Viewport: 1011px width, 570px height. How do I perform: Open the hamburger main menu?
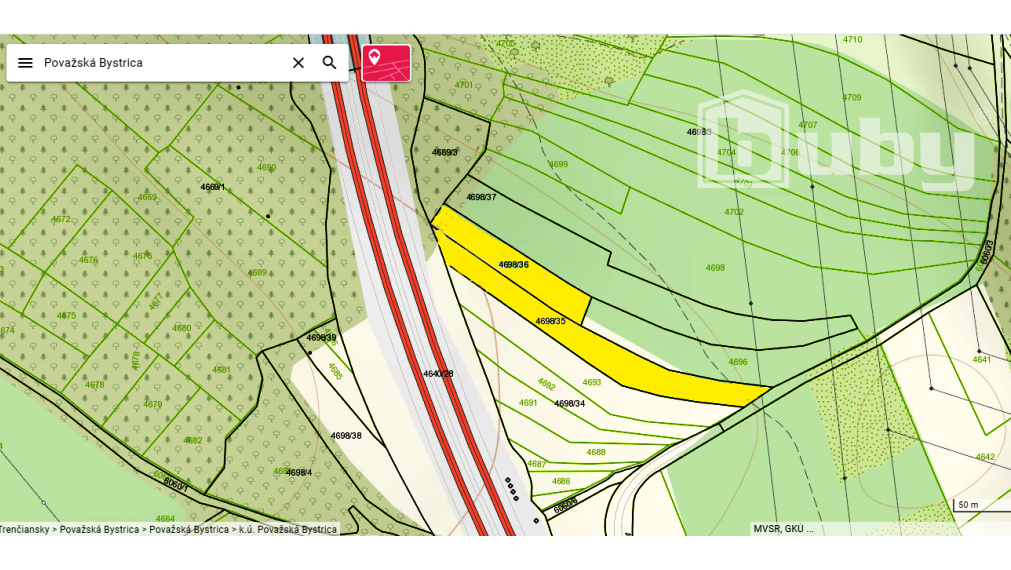(25, 63)
